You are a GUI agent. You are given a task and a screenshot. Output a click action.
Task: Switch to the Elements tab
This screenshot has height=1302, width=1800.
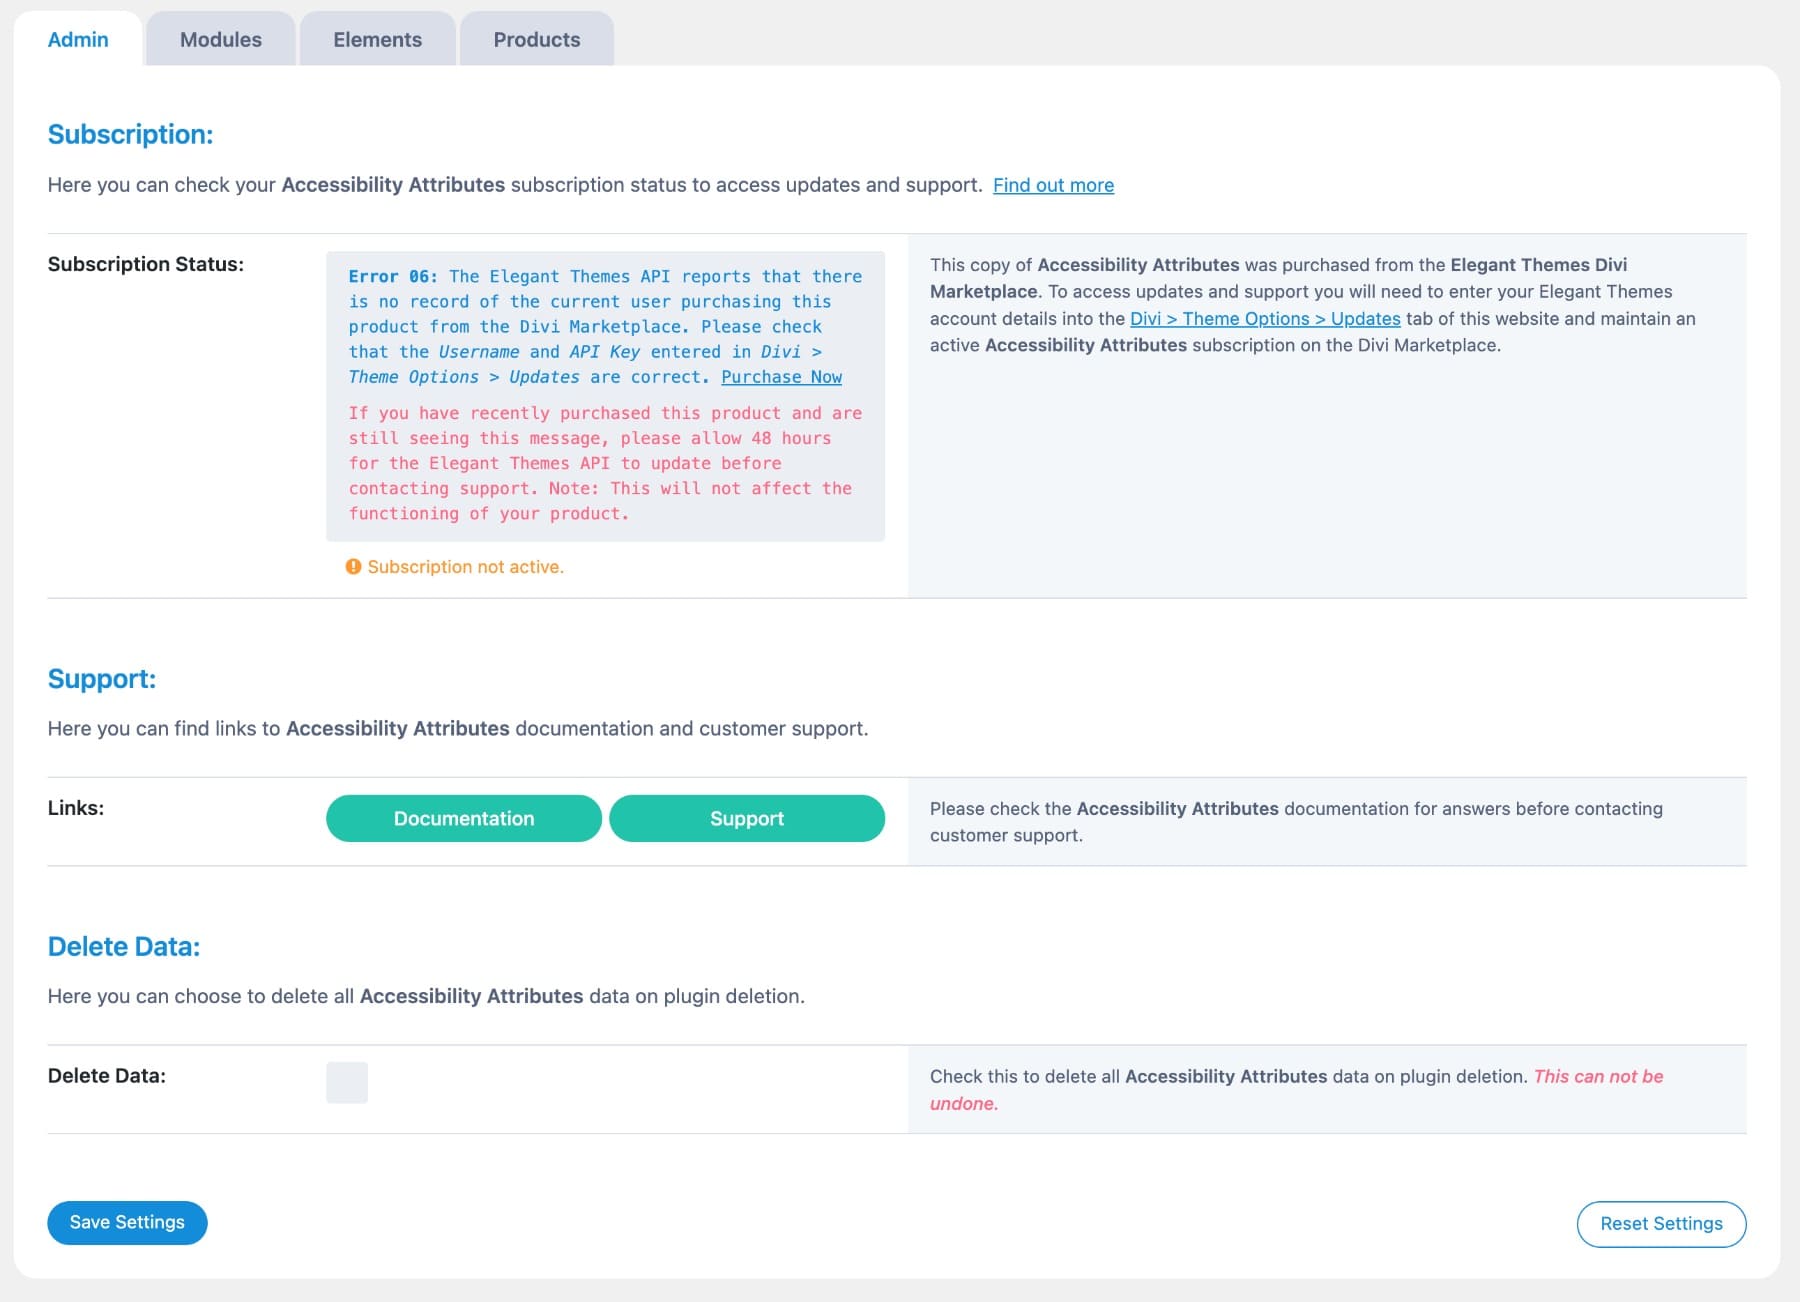tap(377, 39)
